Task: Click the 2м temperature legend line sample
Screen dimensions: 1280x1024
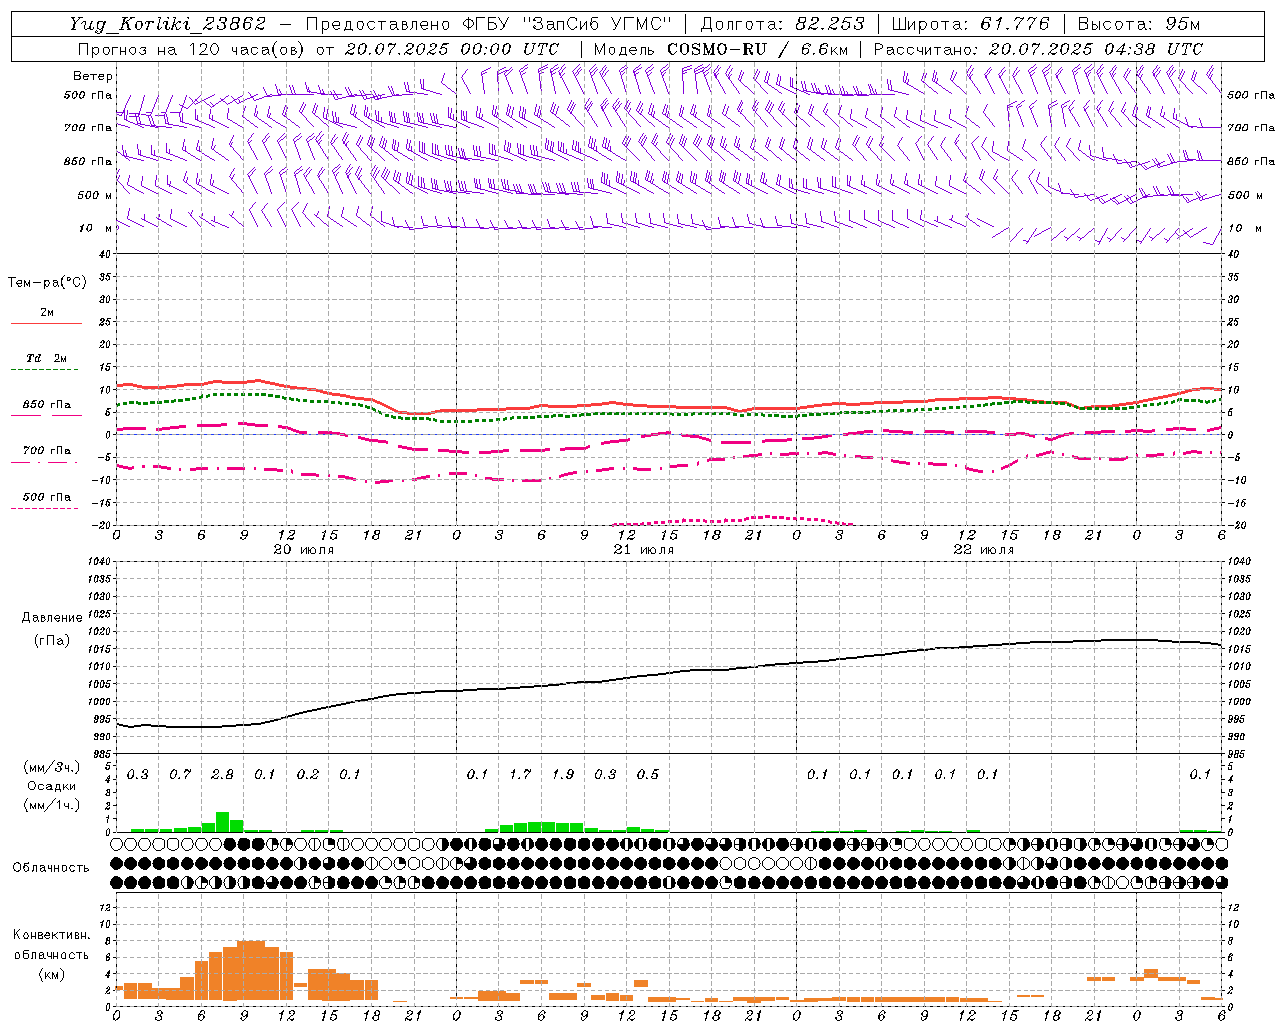Action: [46, 323]
